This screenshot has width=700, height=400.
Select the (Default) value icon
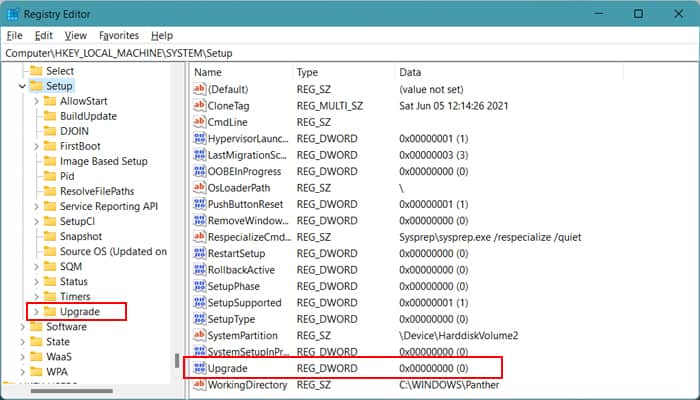(199, 89)
